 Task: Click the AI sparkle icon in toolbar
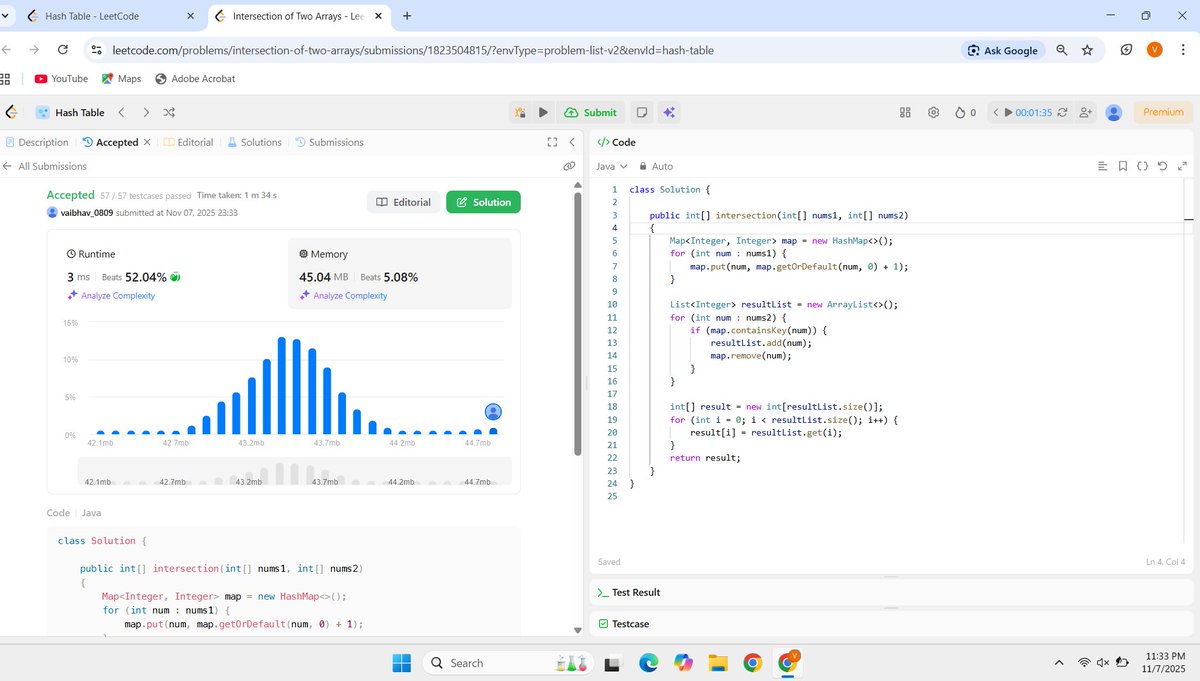(x=669, y=113)
